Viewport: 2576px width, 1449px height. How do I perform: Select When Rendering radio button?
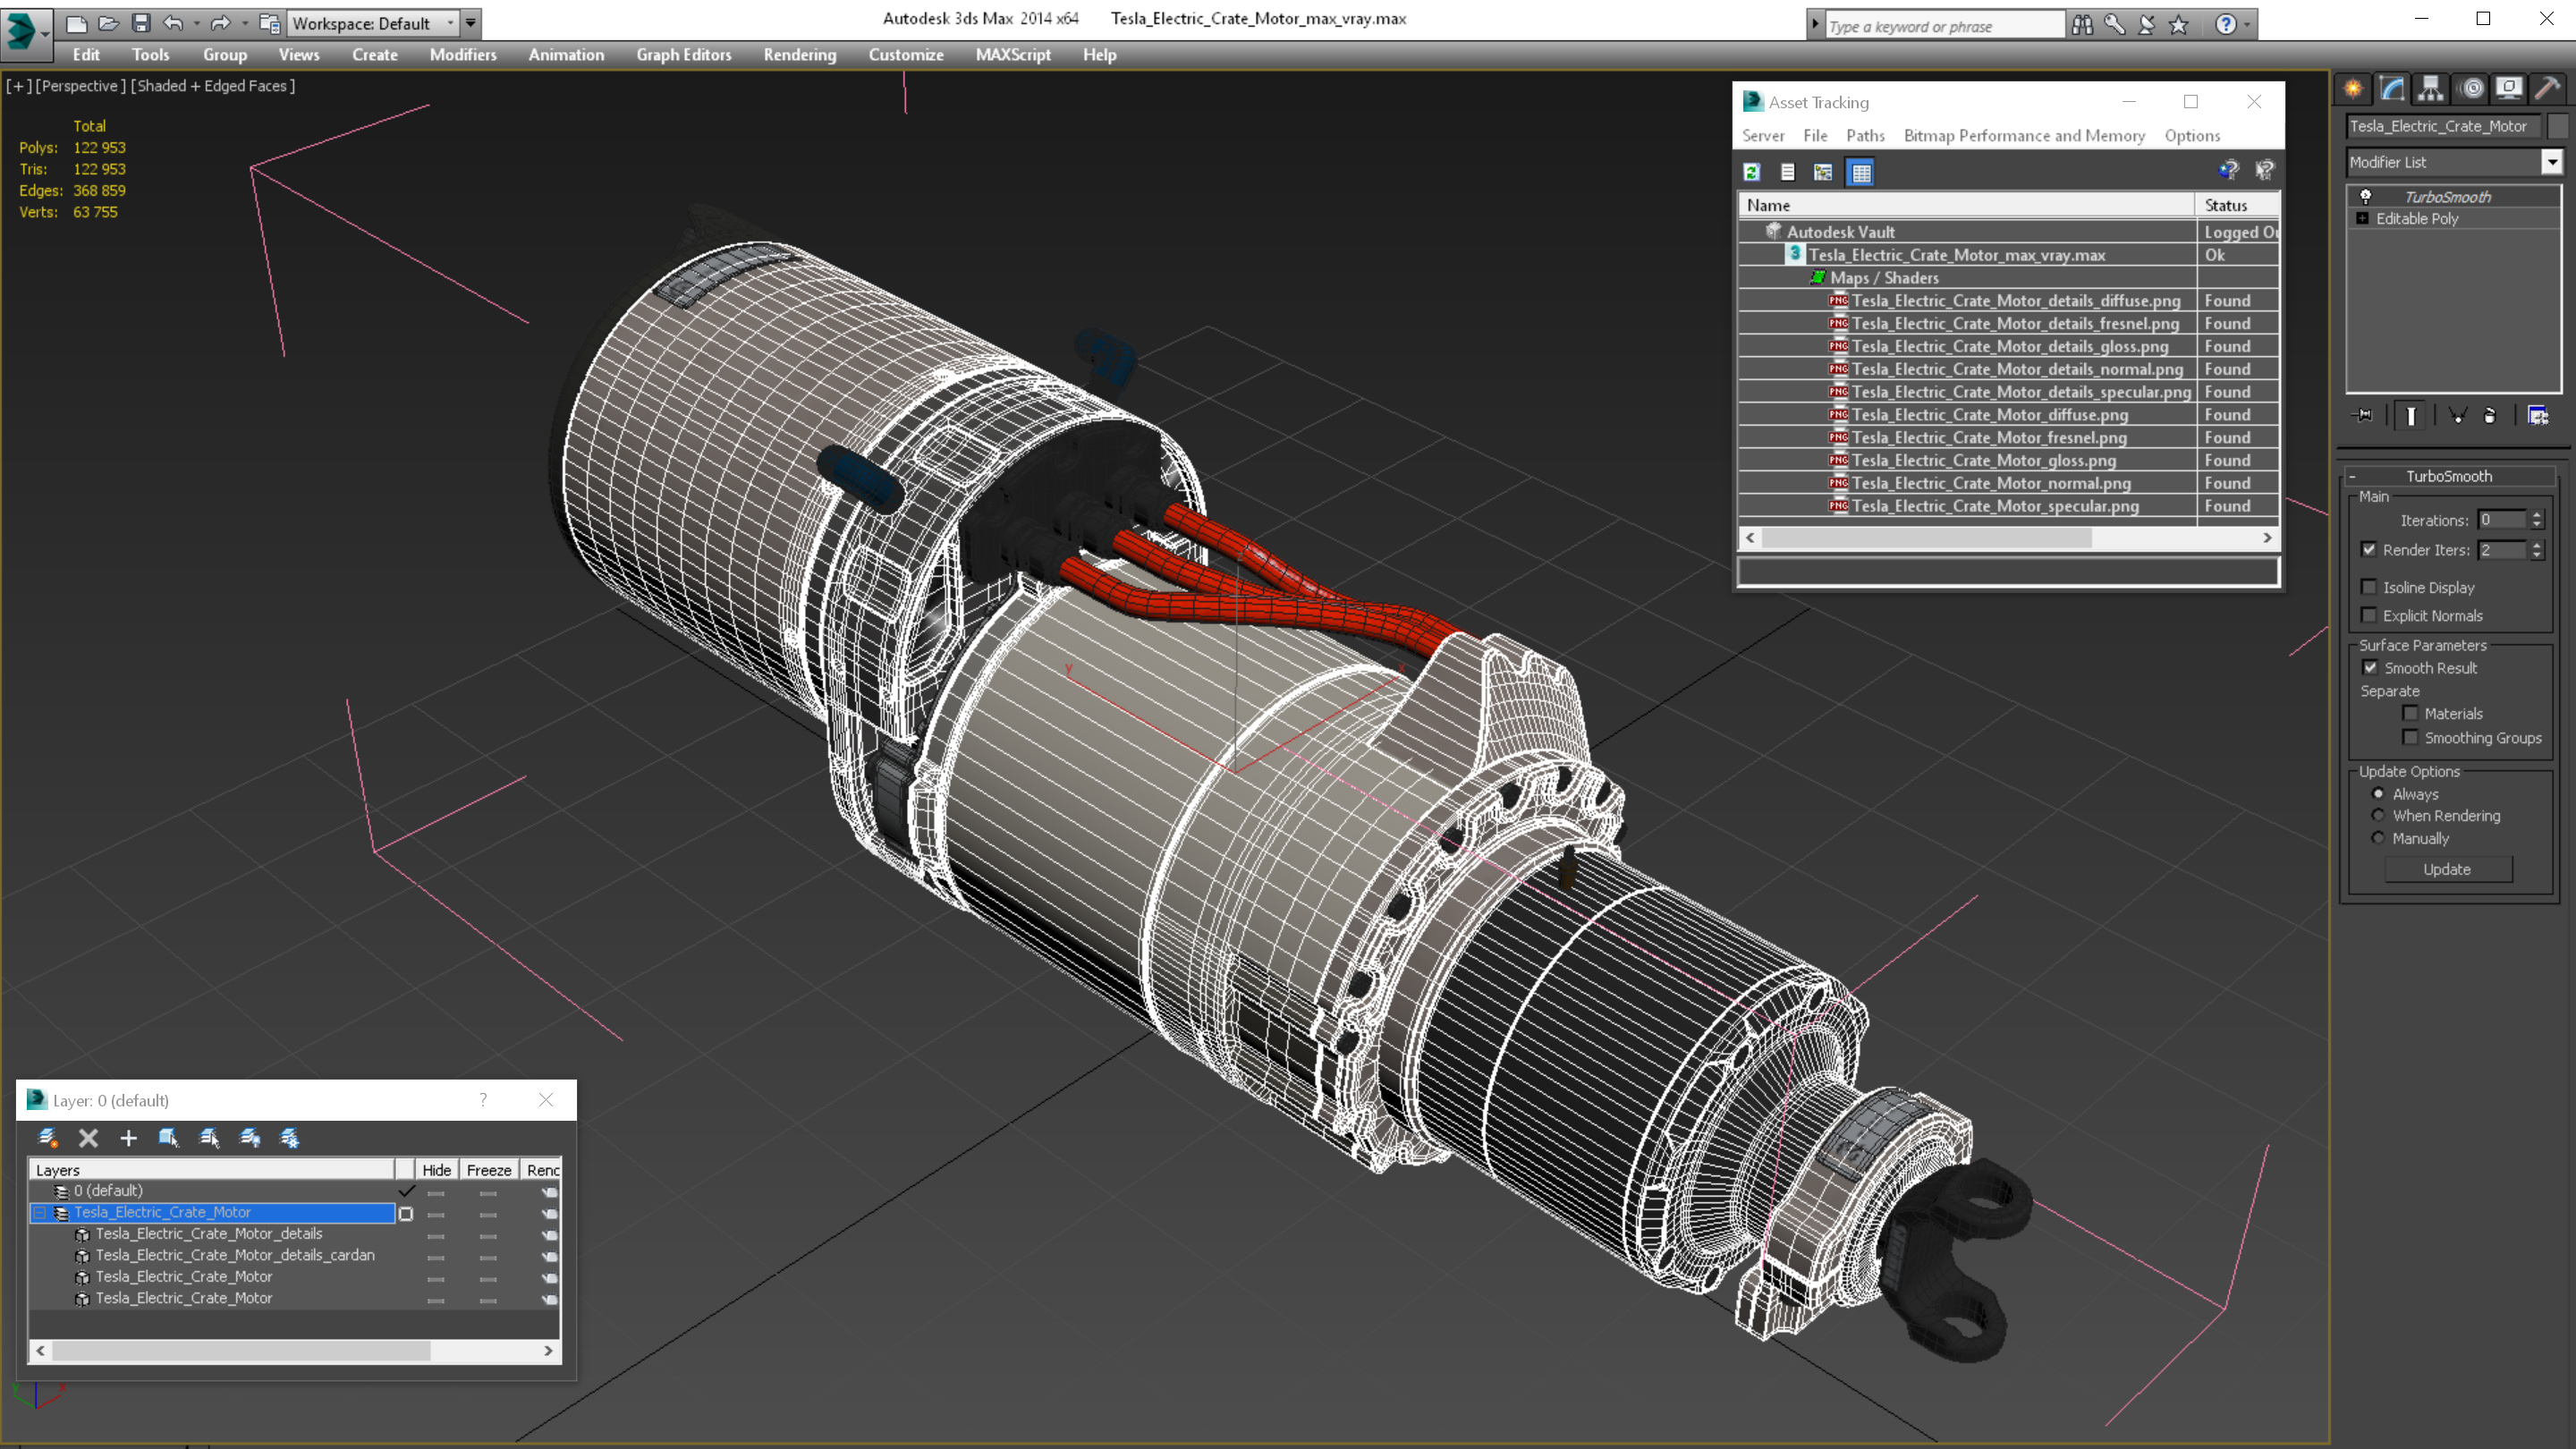pyautogui.click(x=2378, y=815)
